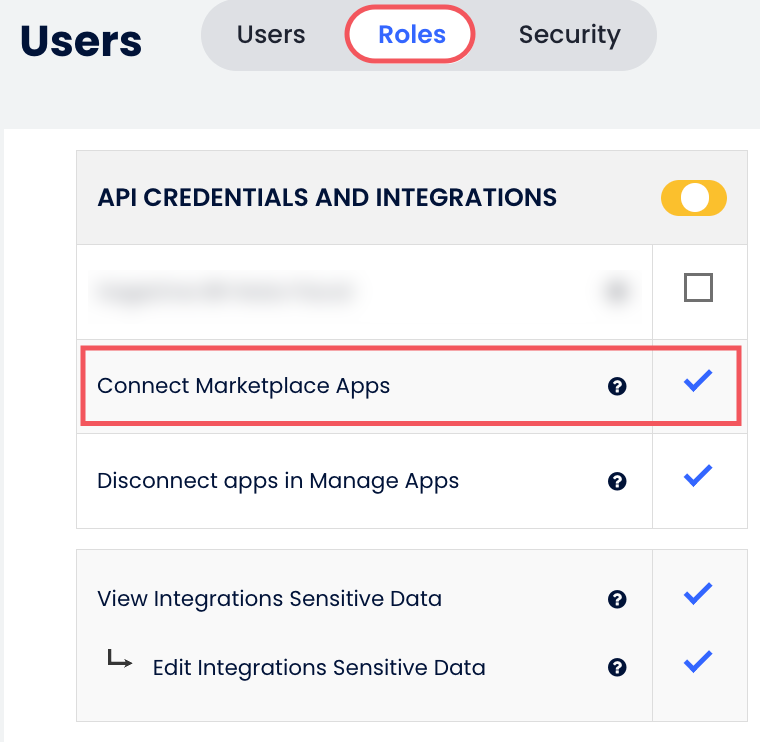Untick Edit Integrations Sensitive Data checkmark
This screenshot has height=742, width=760.
[x=697, y=661]
